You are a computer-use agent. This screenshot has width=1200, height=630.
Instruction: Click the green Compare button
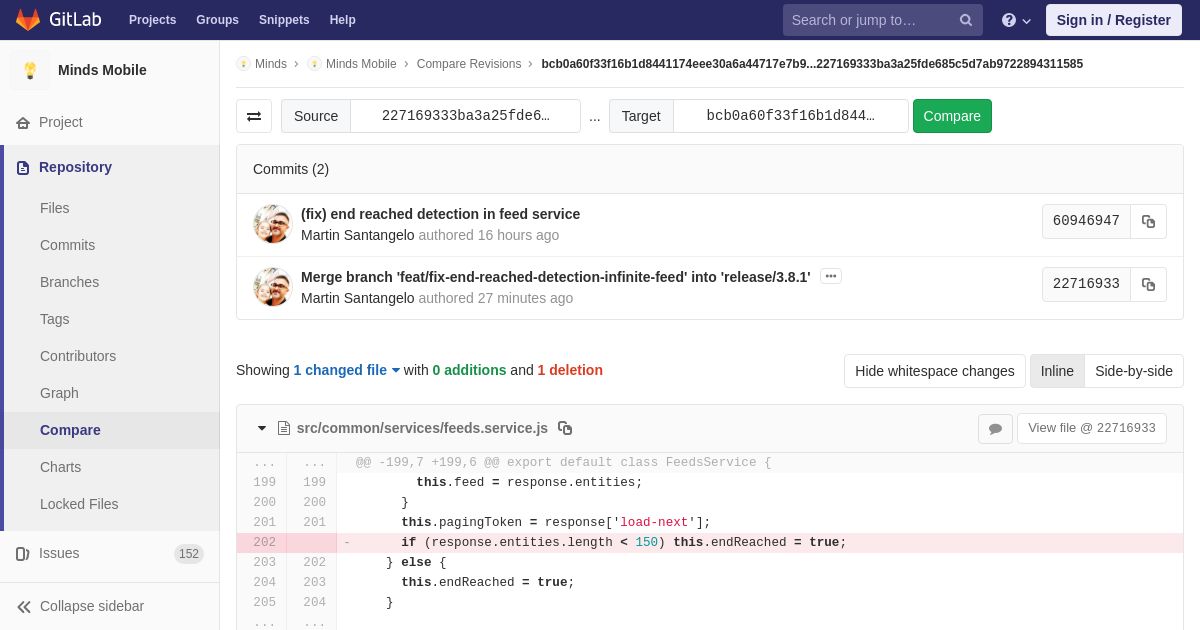click(x=951, y=116)
